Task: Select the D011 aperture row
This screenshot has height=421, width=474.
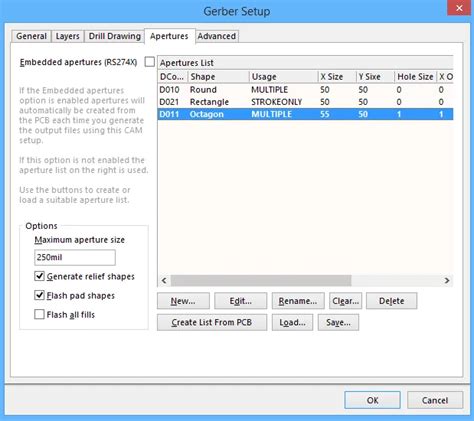Action: (x=305, y=114)
